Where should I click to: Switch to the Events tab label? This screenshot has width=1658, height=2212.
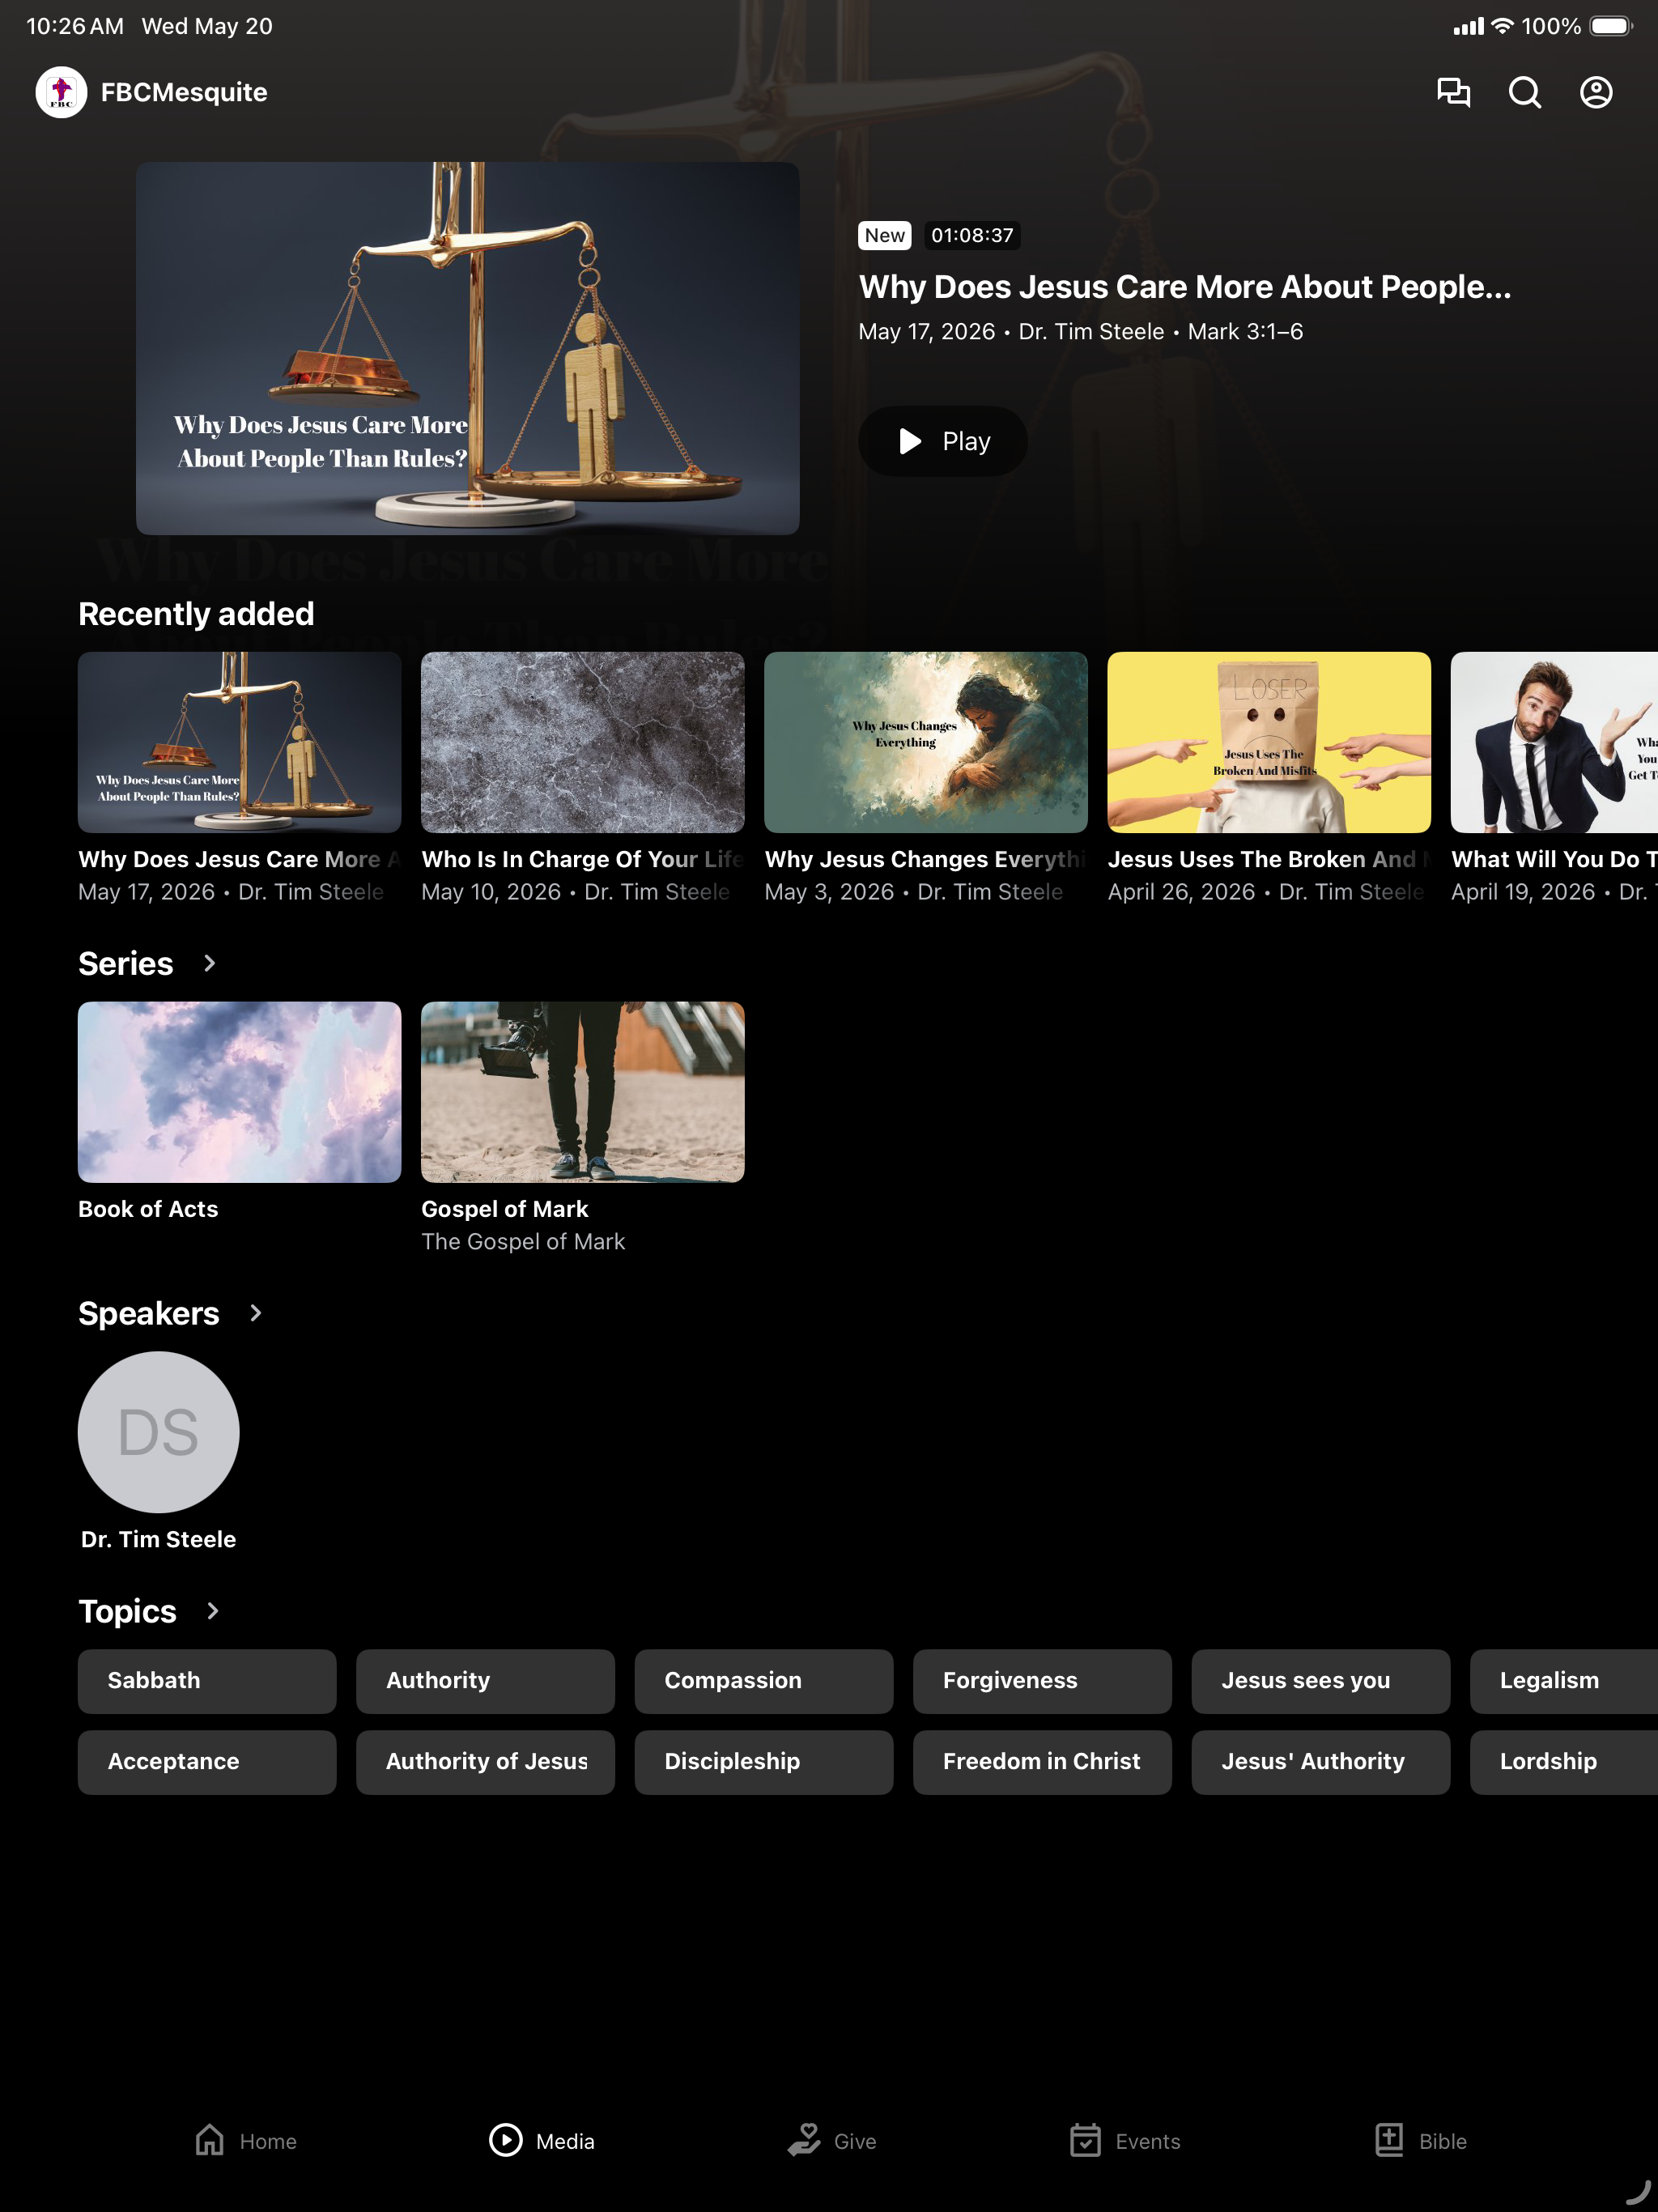1148,2141
